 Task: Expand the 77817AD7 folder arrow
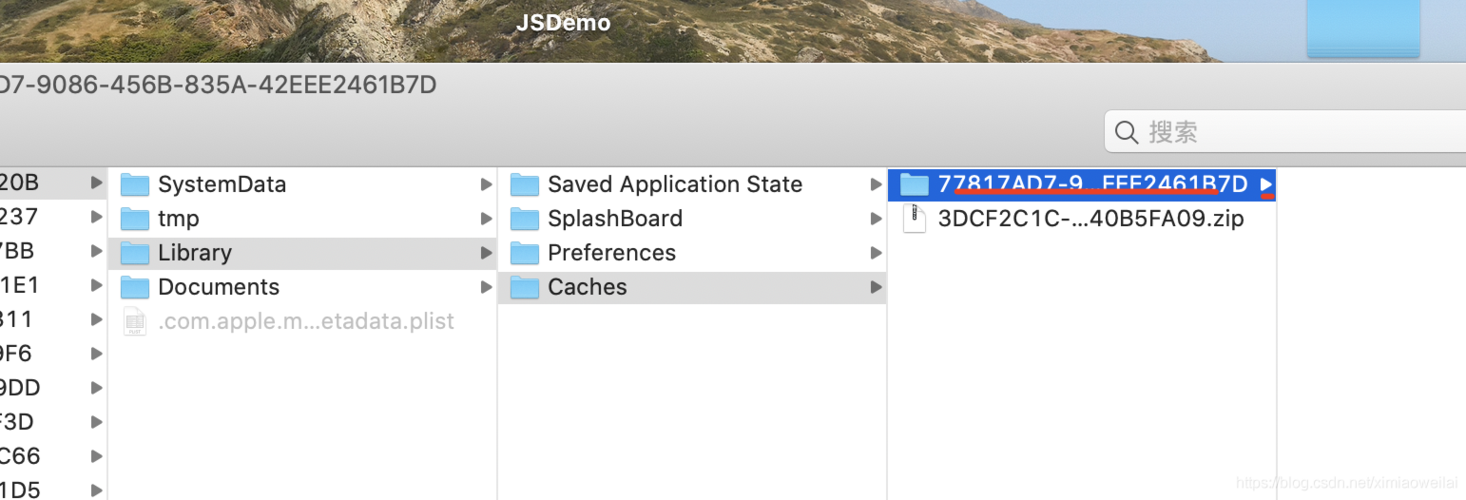1266,185
